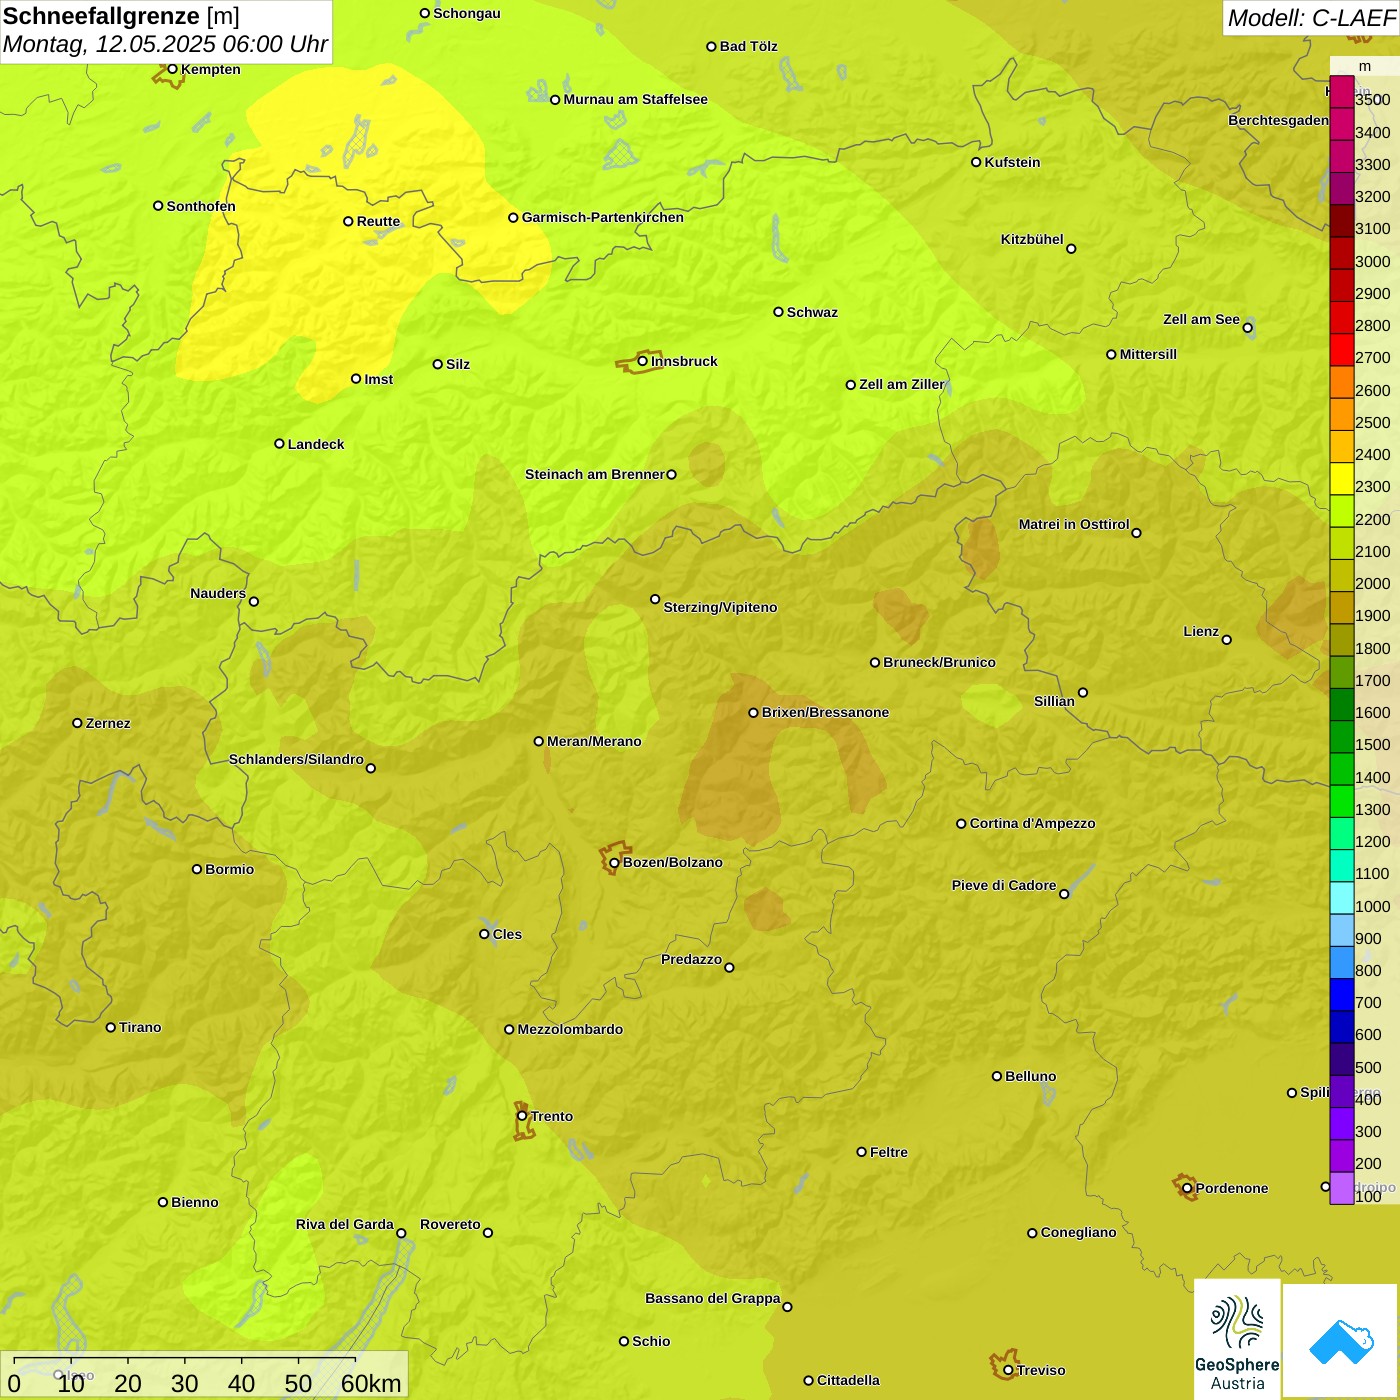
Task: Click the blue cloud logo icon
Action: coord(1341,1342)
